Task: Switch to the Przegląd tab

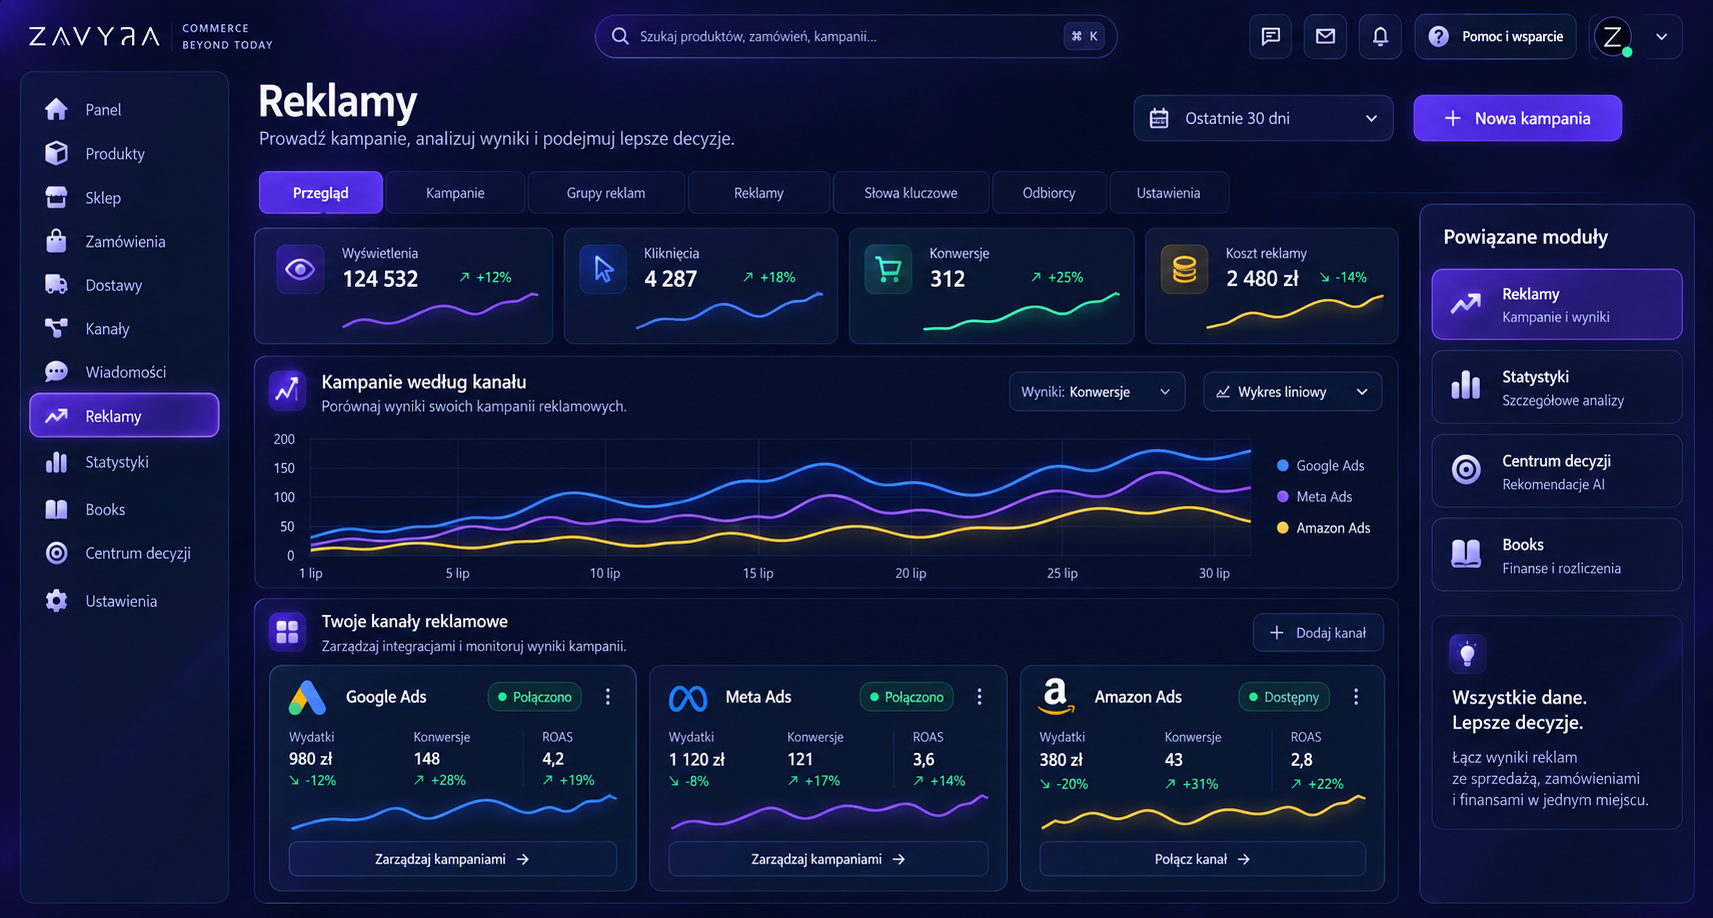Action: pyautogui.click(x=320, y=193)
